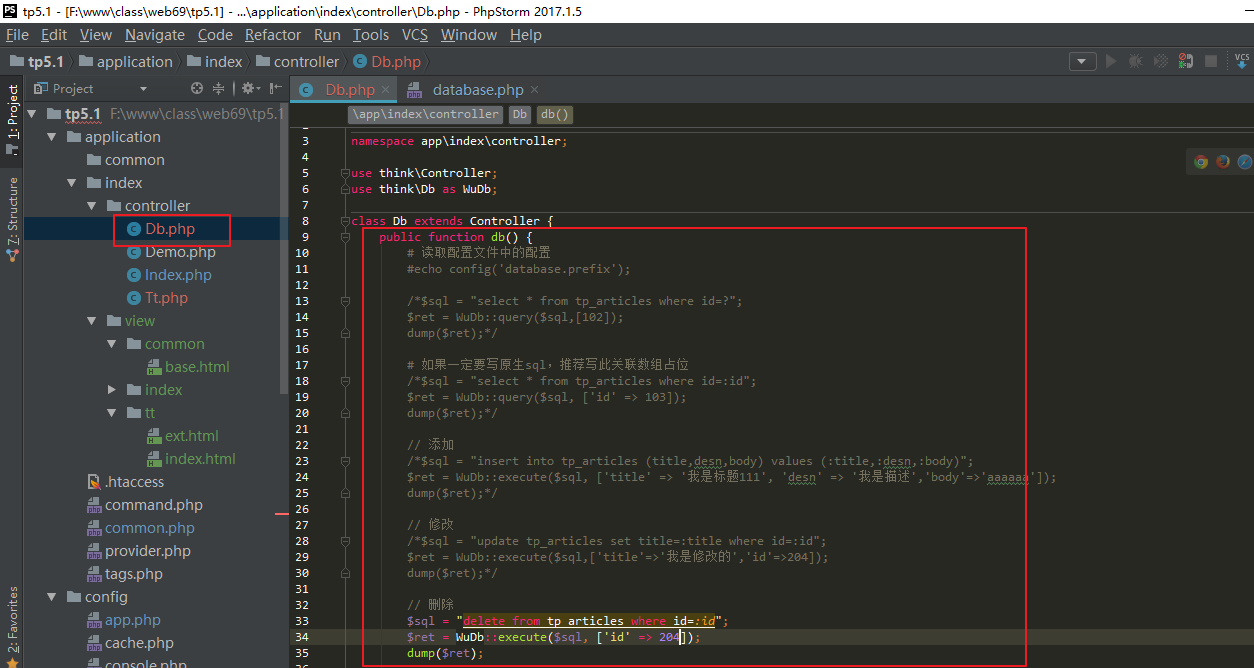Collapse the tp5.1 root folder

[x=32, y=114]
